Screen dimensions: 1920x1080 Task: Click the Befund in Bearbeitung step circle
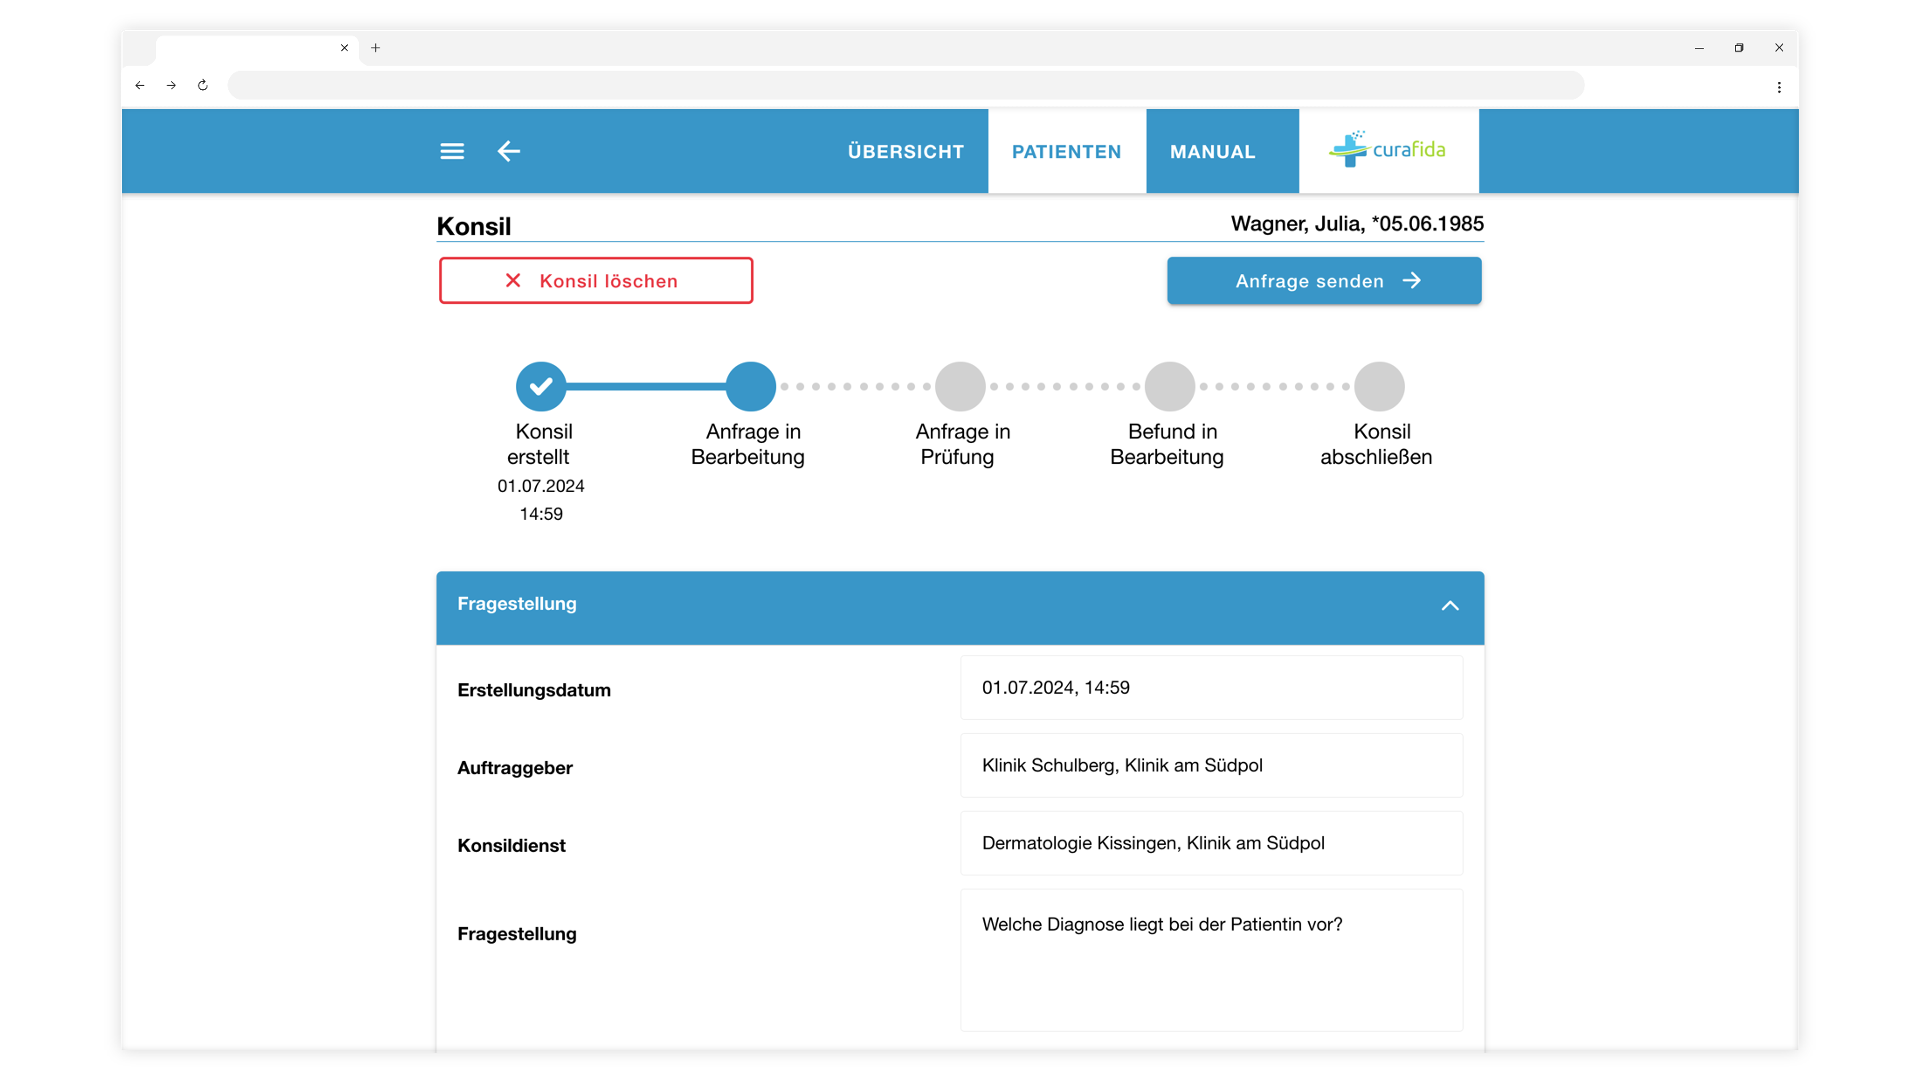1170,387
